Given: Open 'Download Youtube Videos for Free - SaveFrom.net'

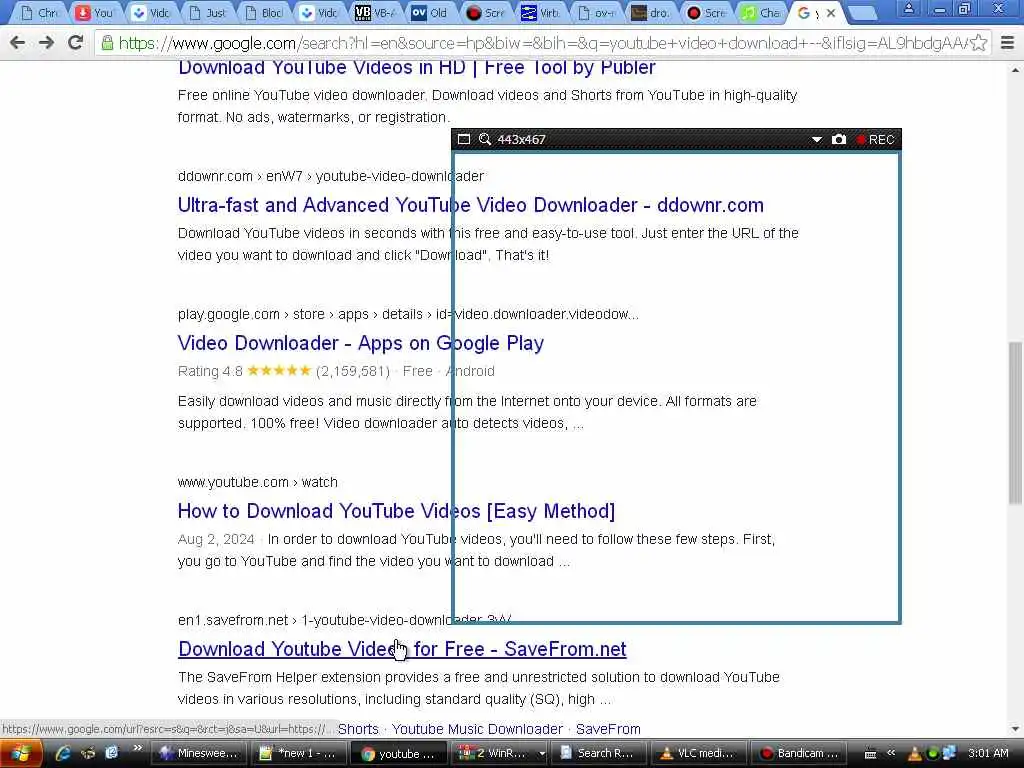Looking at the screenshot, I should point(402,648).
